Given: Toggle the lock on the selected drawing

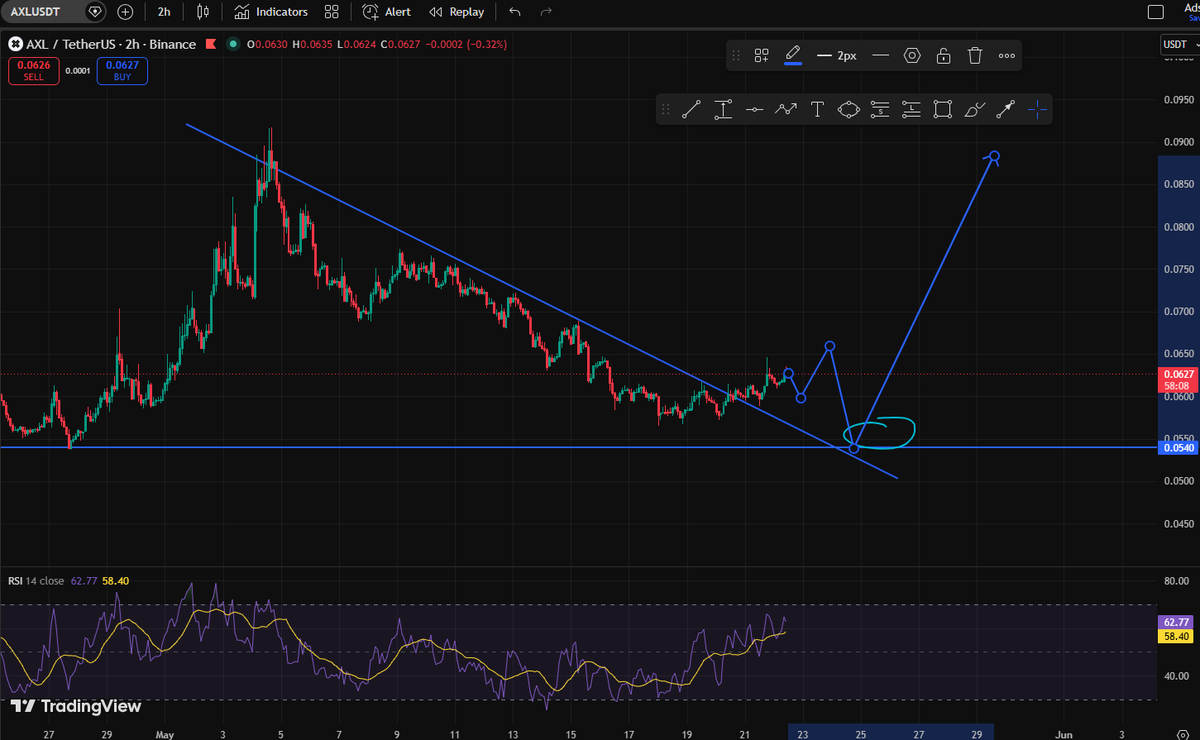Looking at the screenshot, I should click(943, 56).
